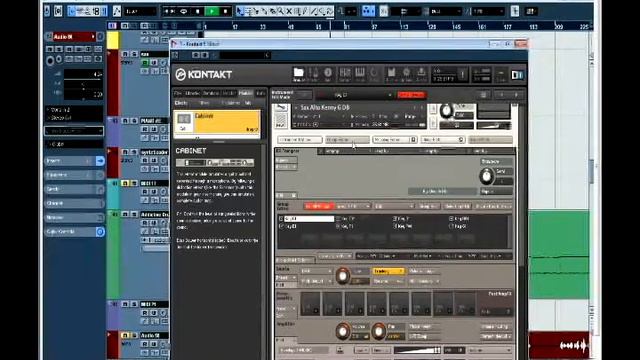Click the Native Instruments logo in Kontakt

pyautogui.click(x=517, y=75)
